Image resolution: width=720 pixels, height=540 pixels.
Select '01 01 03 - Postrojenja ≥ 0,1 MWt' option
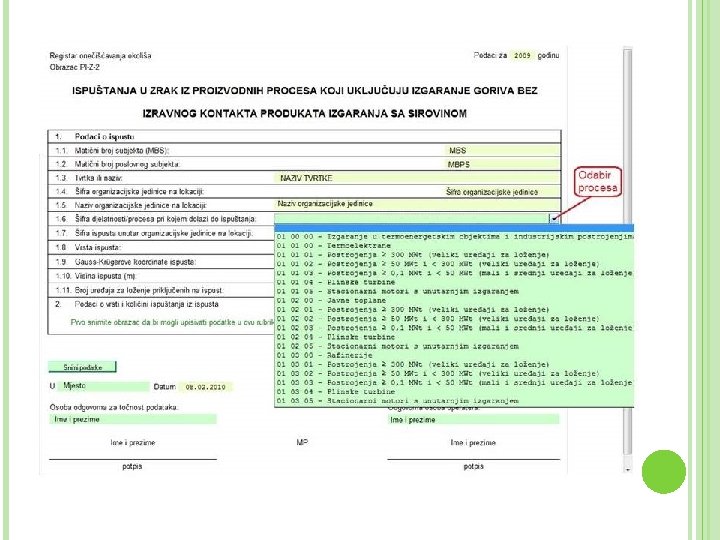click(455, 273)
